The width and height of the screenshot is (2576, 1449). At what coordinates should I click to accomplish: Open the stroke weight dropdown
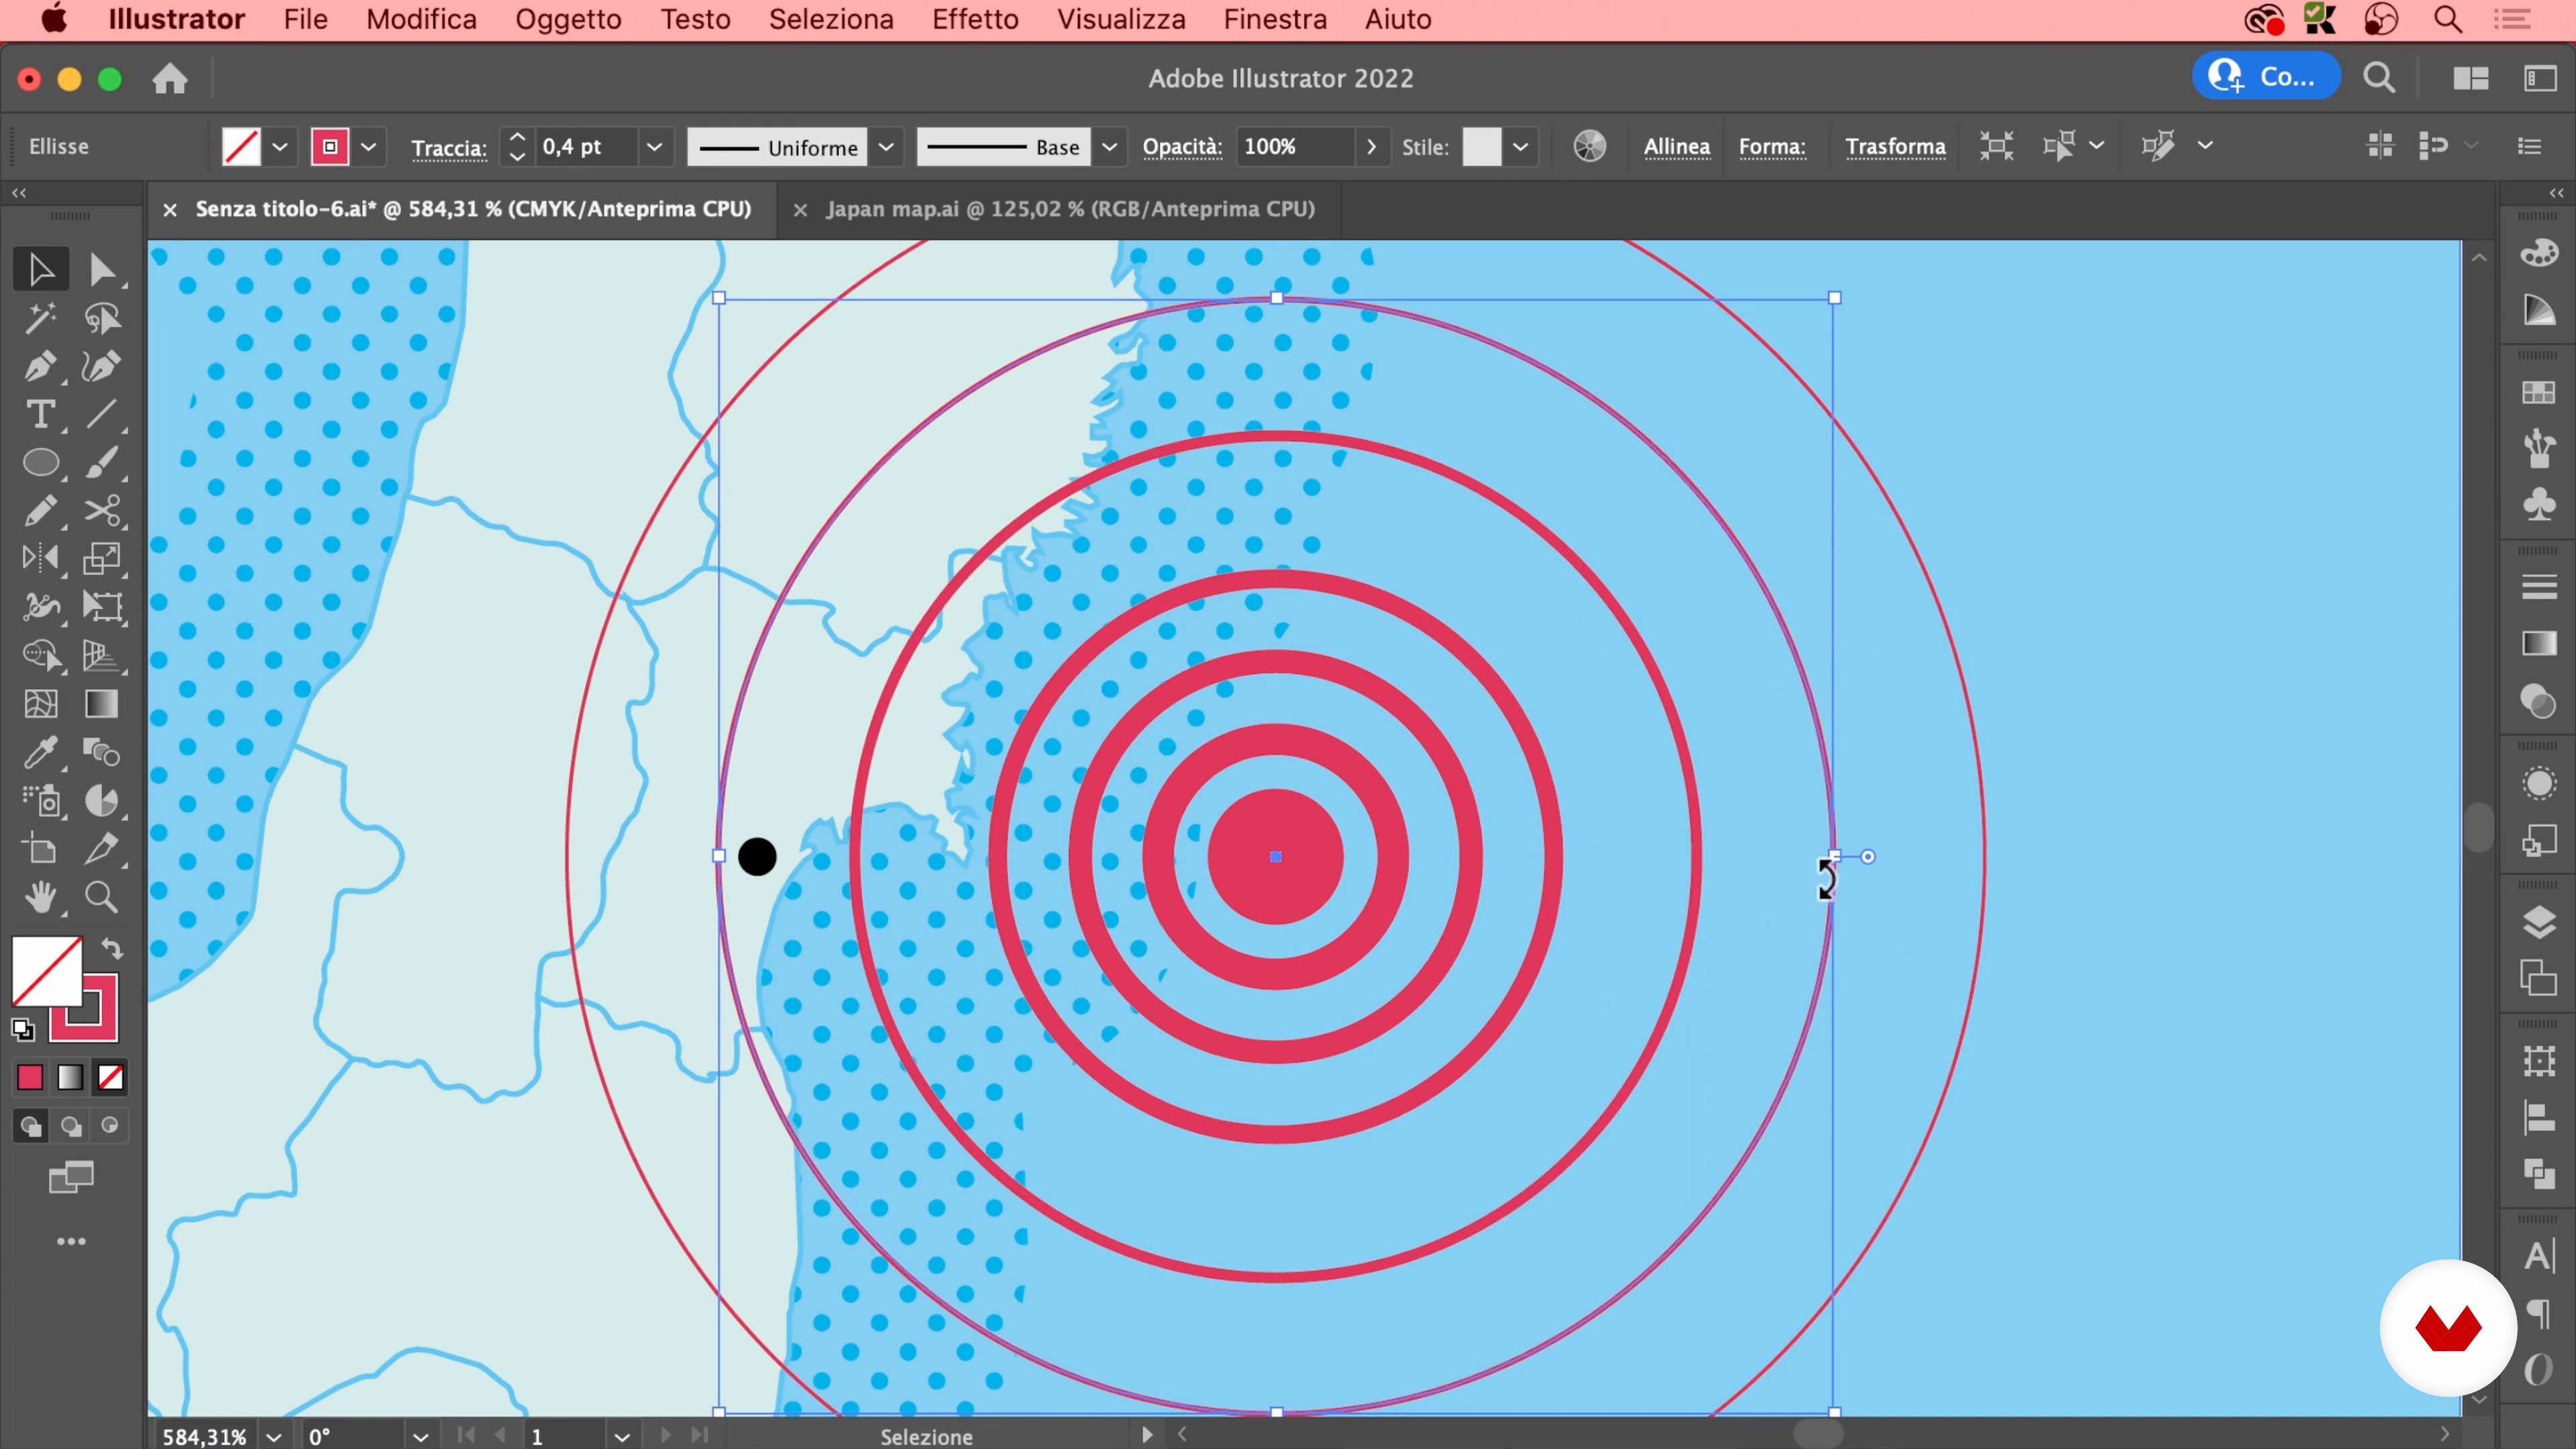point(654,147)
